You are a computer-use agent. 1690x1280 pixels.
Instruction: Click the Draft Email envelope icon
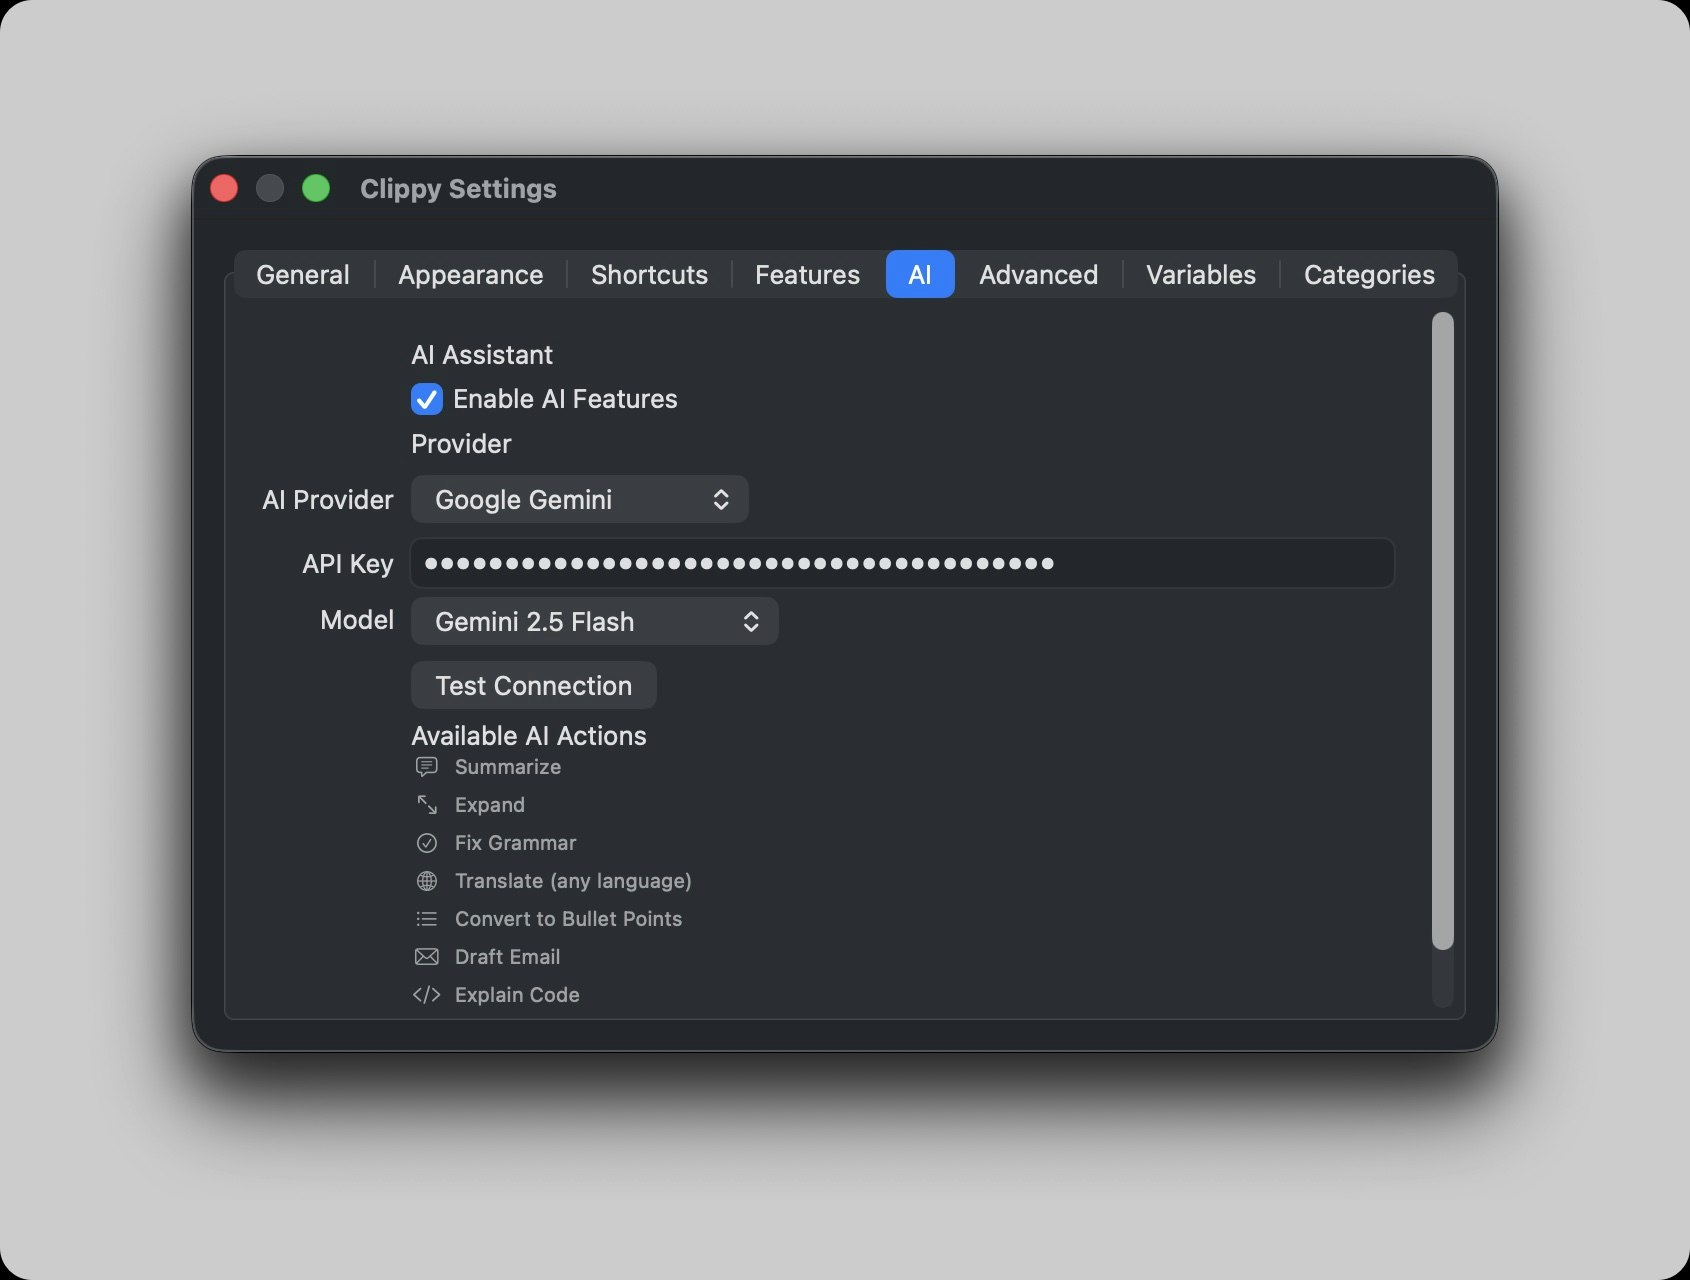tap(427, 957)
